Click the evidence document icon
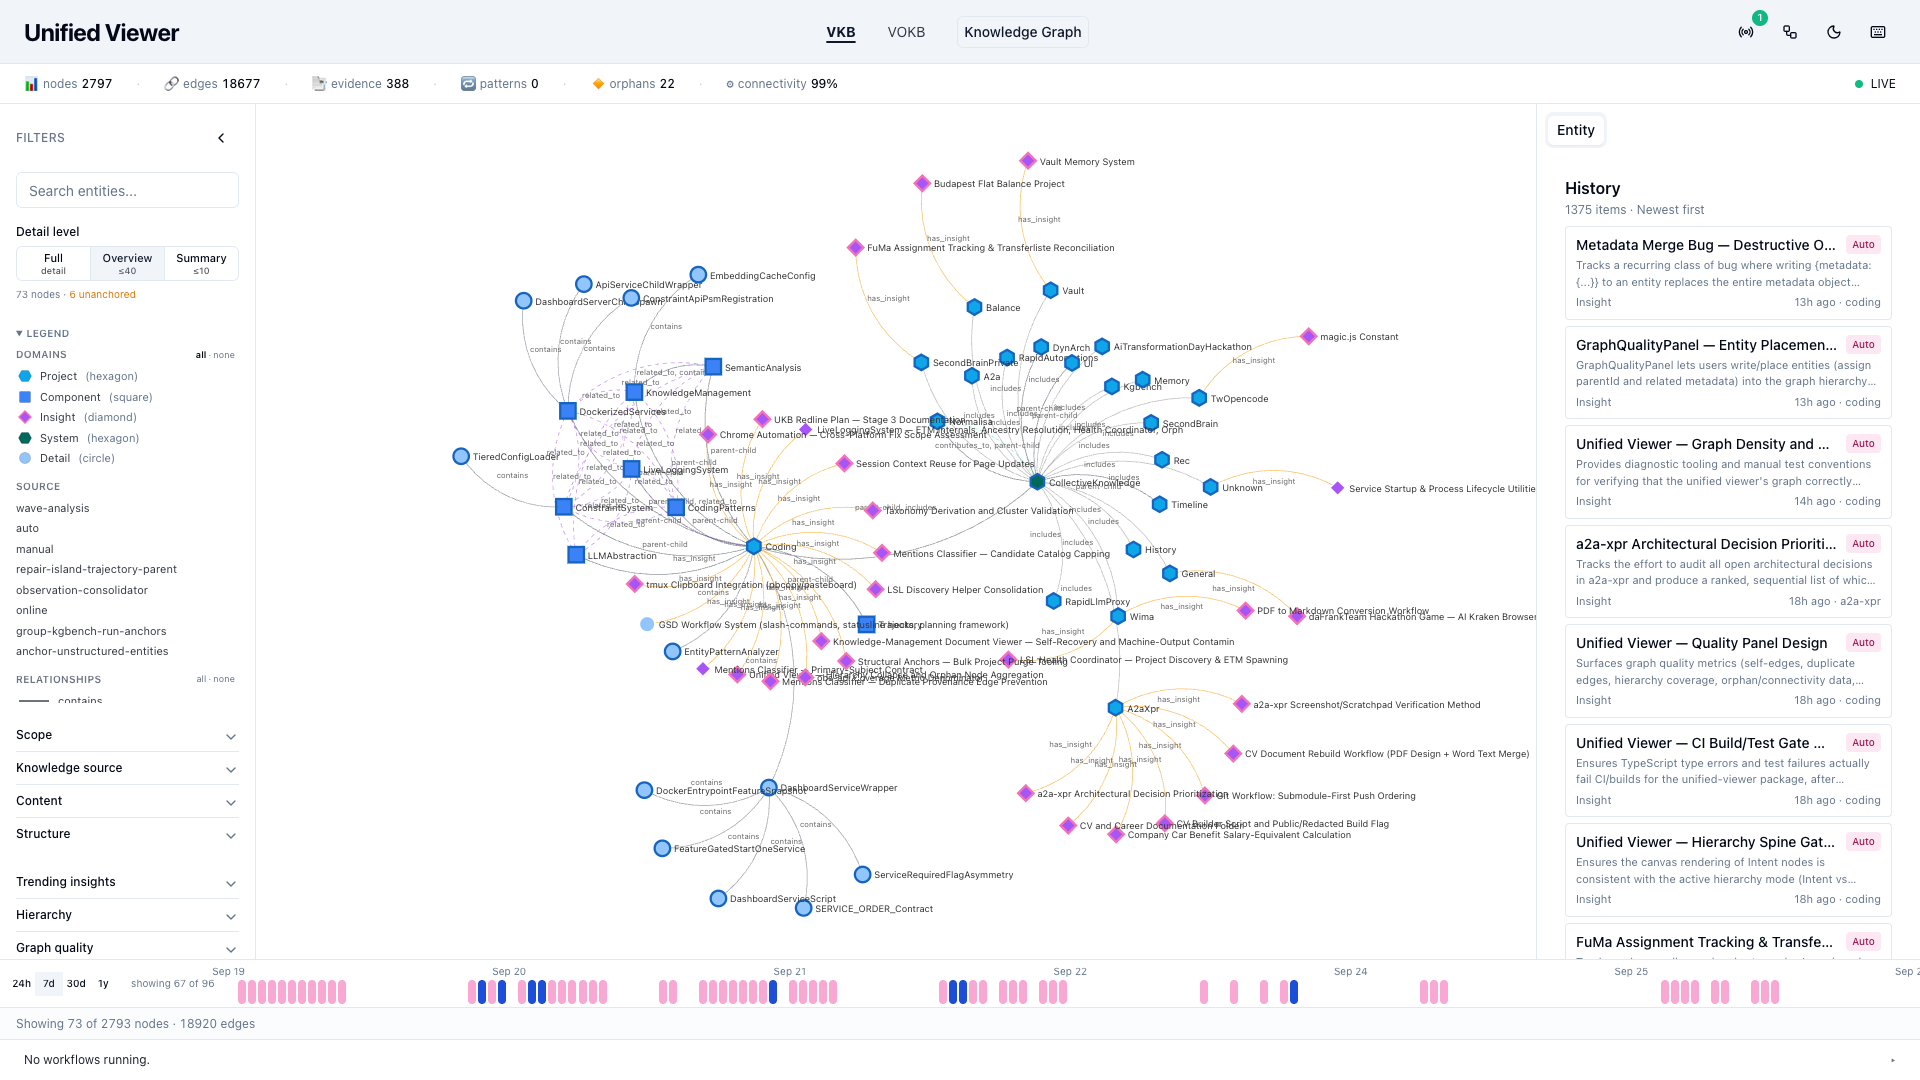This screenshot has height=1080, width=1920. (319, 84)
